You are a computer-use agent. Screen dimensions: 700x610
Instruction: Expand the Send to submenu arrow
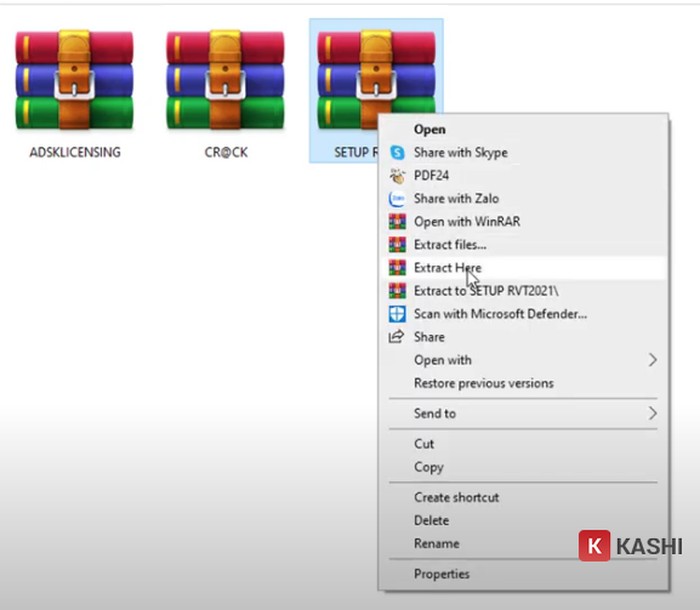[653, 413]
